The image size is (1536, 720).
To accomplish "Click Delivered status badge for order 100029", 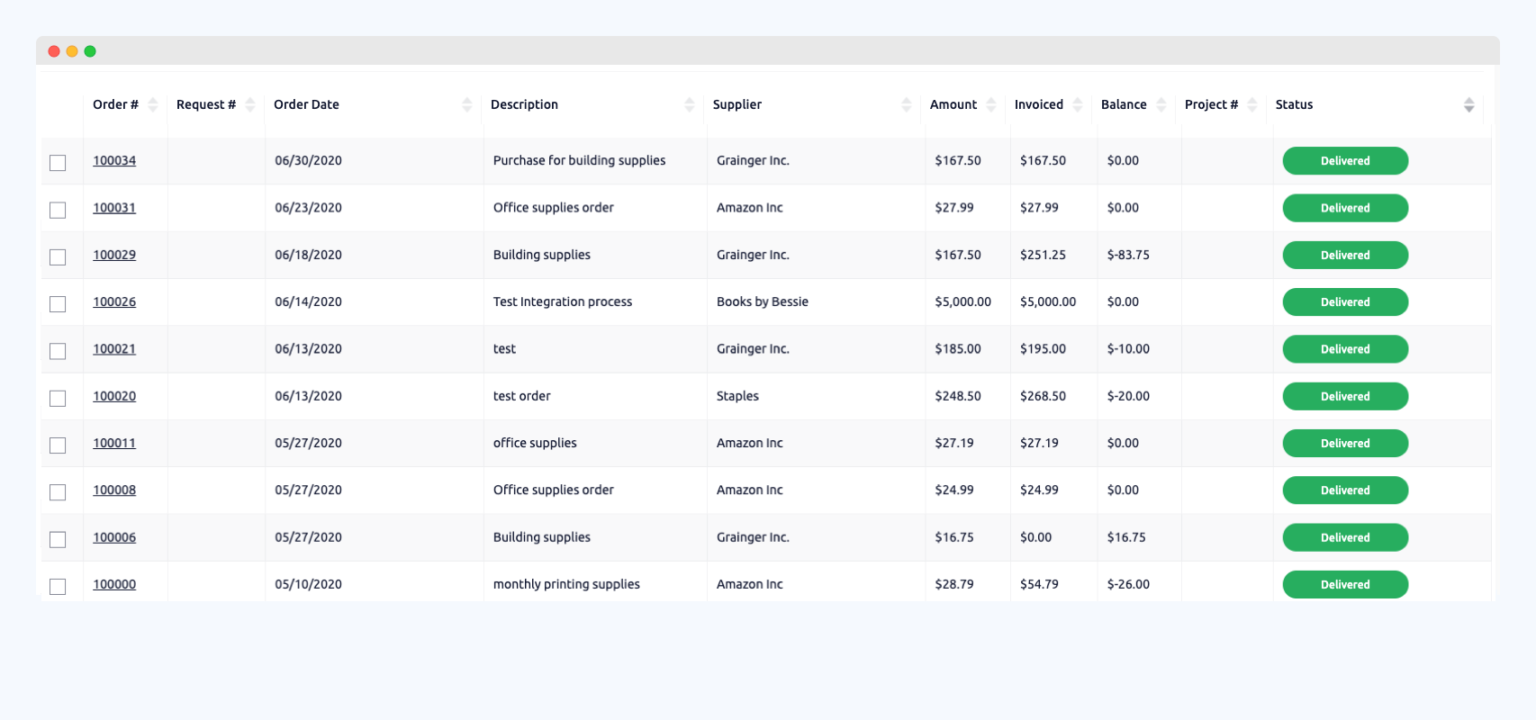I will (1345, 255).
